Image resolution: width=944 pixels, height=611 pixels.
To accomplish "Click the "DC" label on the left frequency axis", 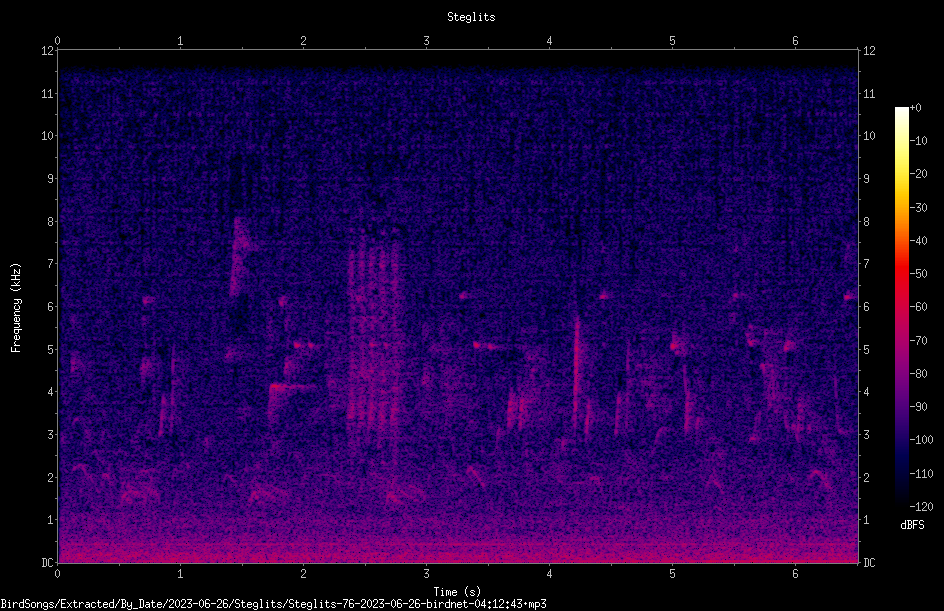I will coord(47,563).
